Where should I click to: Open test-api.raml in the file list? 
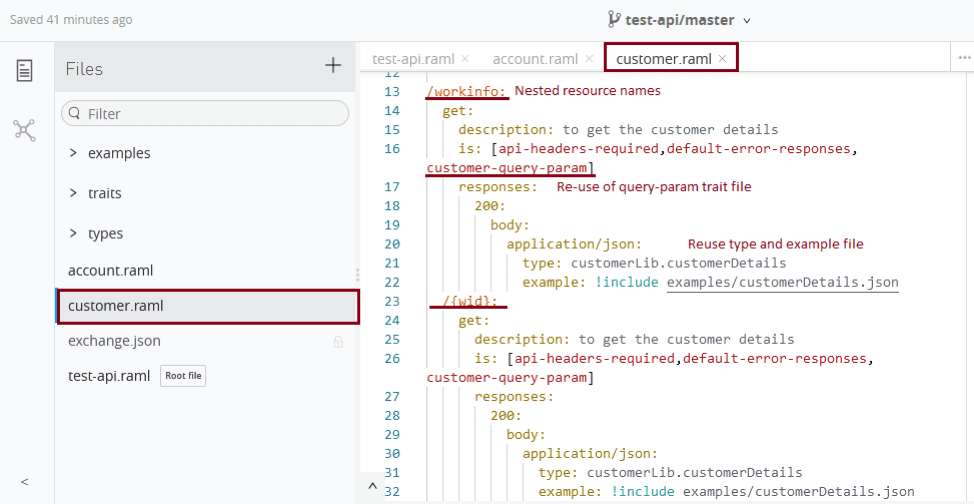click(x=109, y=377)
